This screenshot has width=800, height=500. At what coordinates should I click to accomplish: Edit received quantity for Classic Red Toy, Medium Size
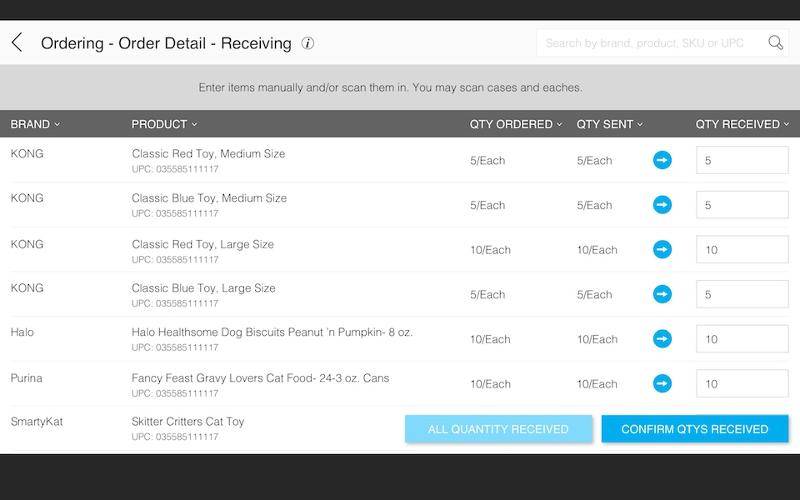742,160
